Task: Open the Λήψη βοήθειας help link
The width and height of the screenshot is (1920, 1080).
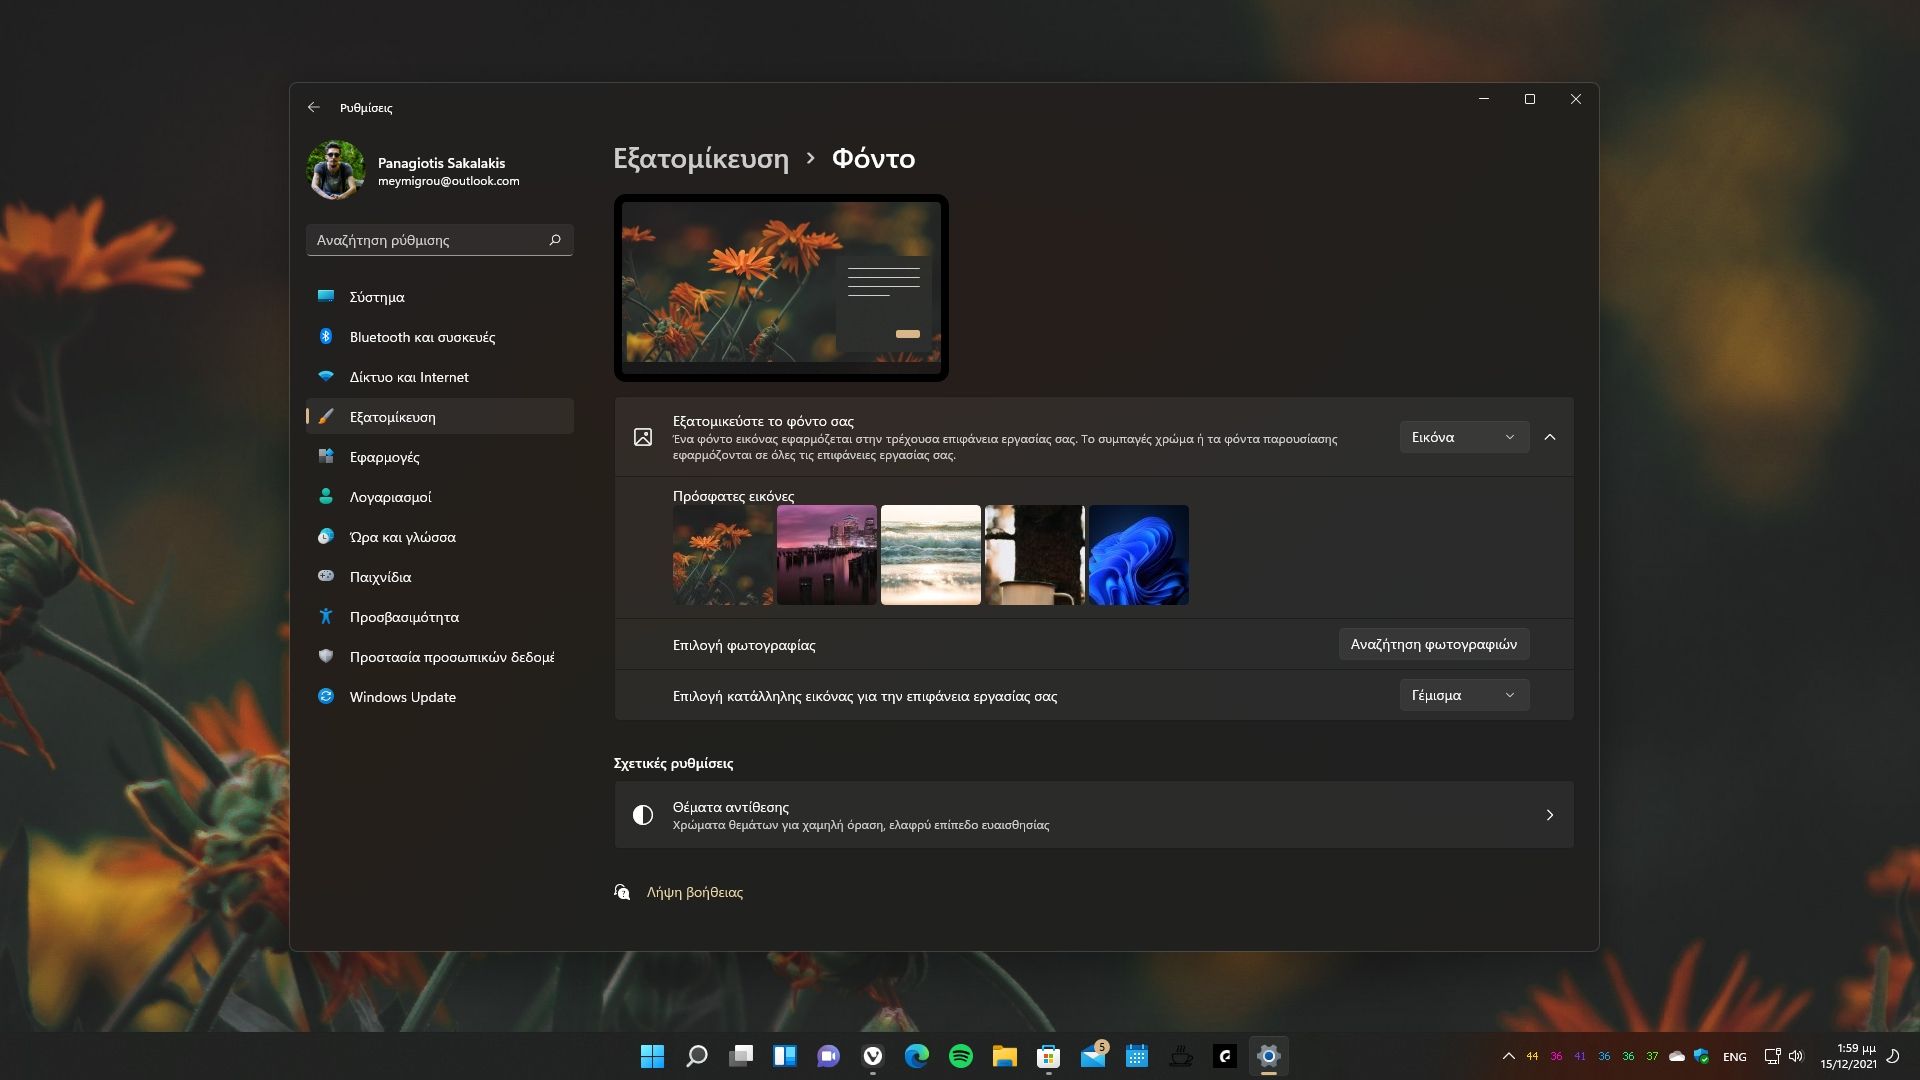Action: tap(694, 891)
